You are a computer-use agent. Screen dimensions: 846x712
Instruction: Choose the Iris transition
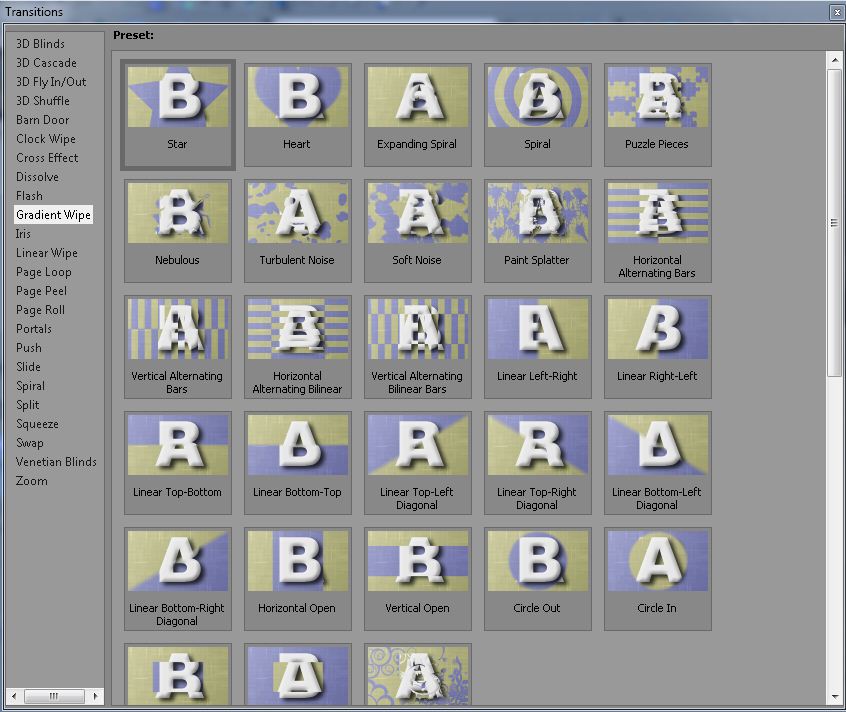click(23, 234)
